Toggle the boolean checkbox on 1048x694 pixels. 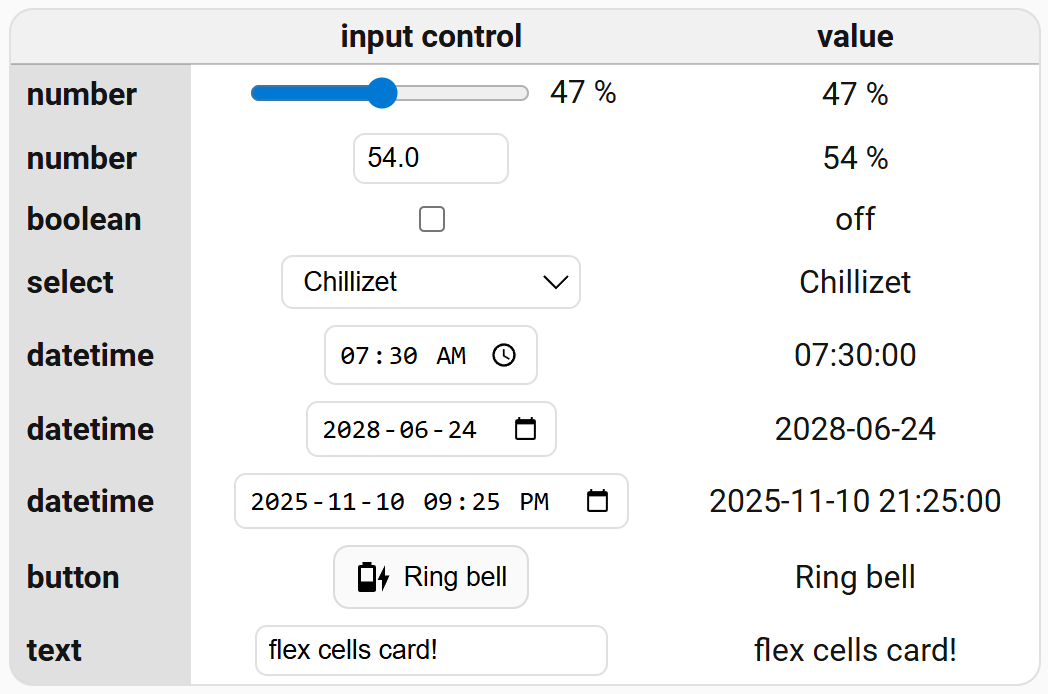[432, 219]
